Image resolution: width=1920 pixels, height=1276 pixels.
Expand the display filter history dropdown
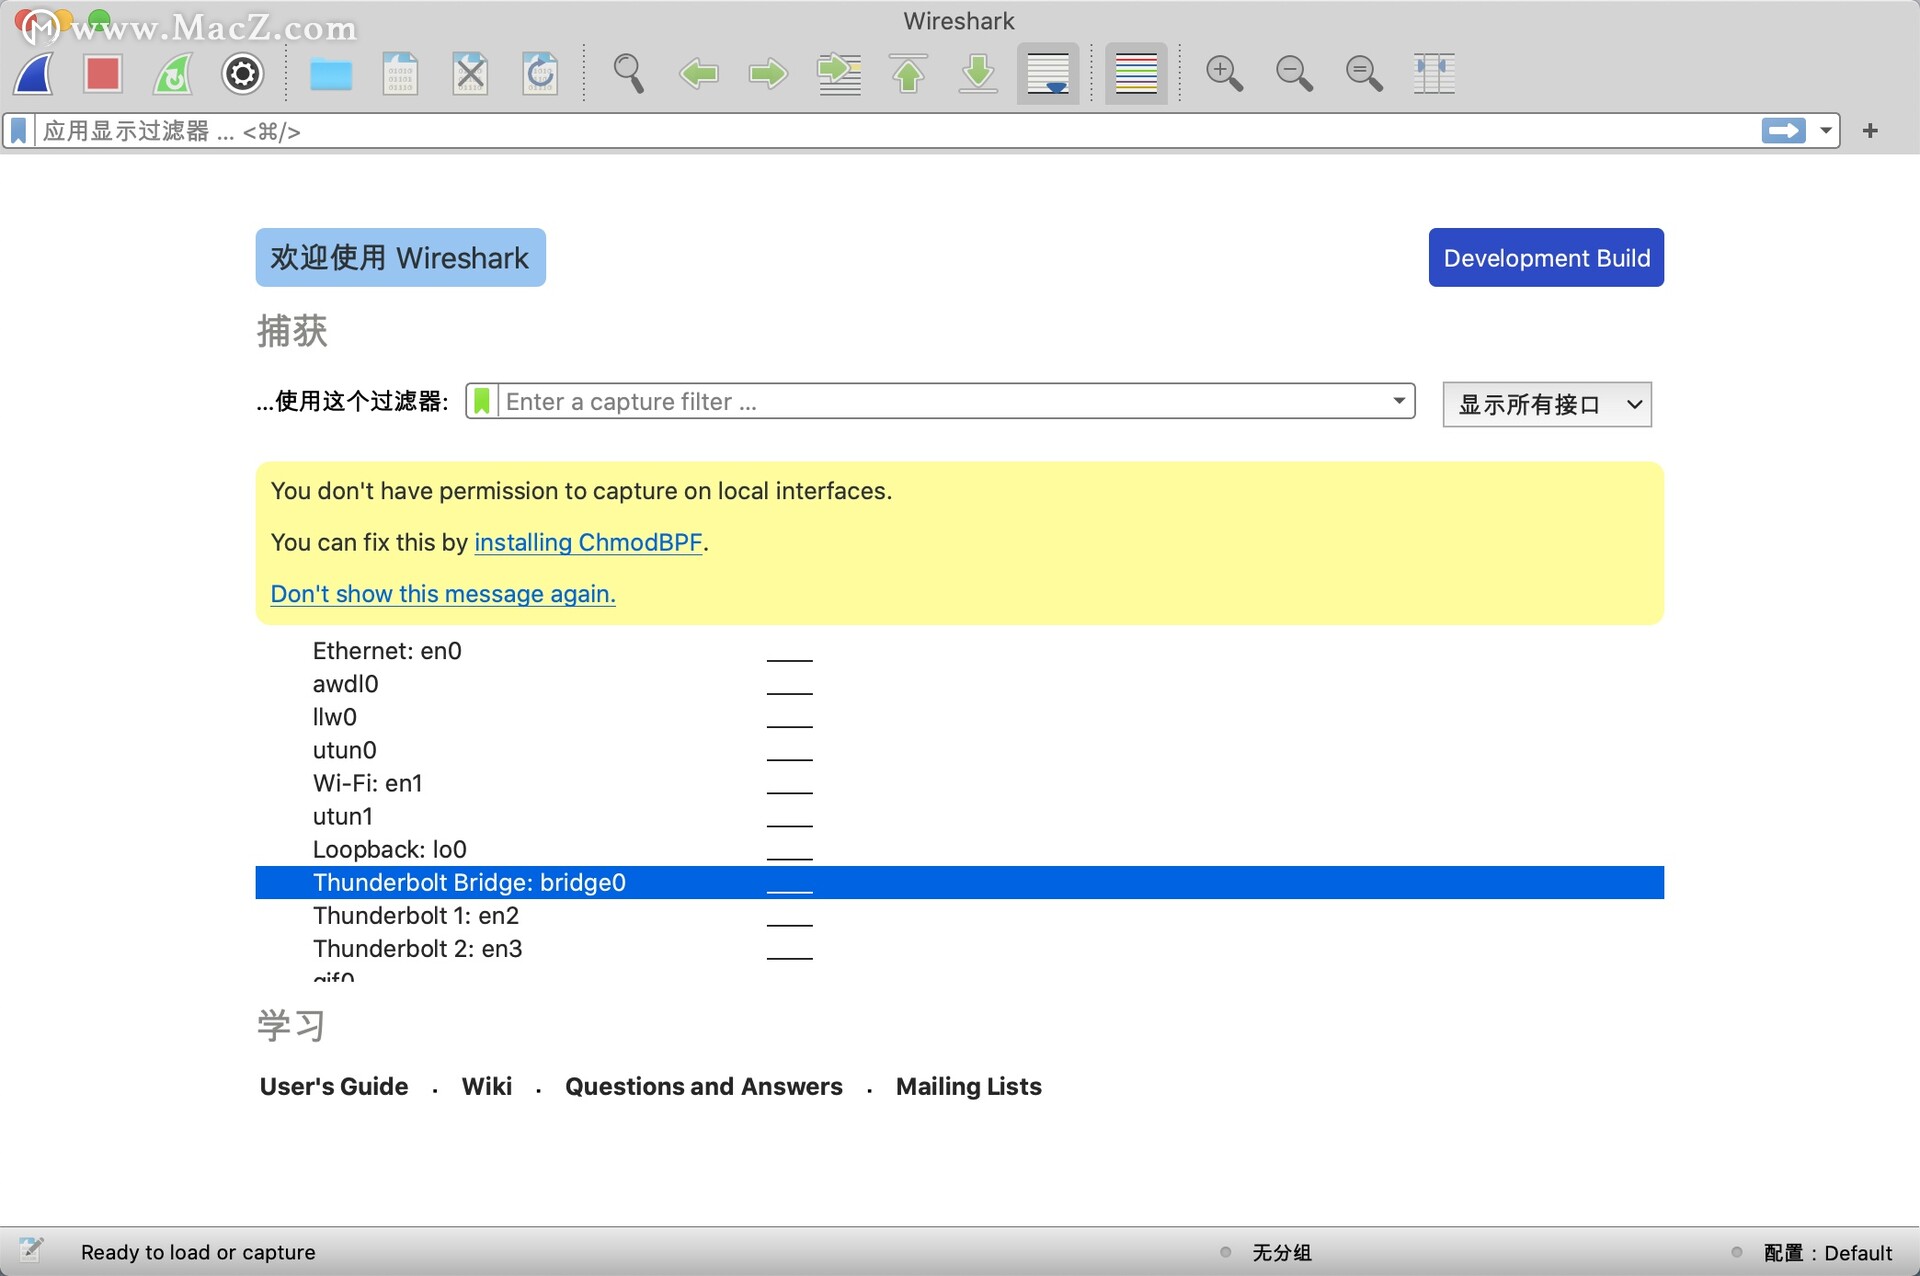pyautogui.click(x=1825, y=131)
